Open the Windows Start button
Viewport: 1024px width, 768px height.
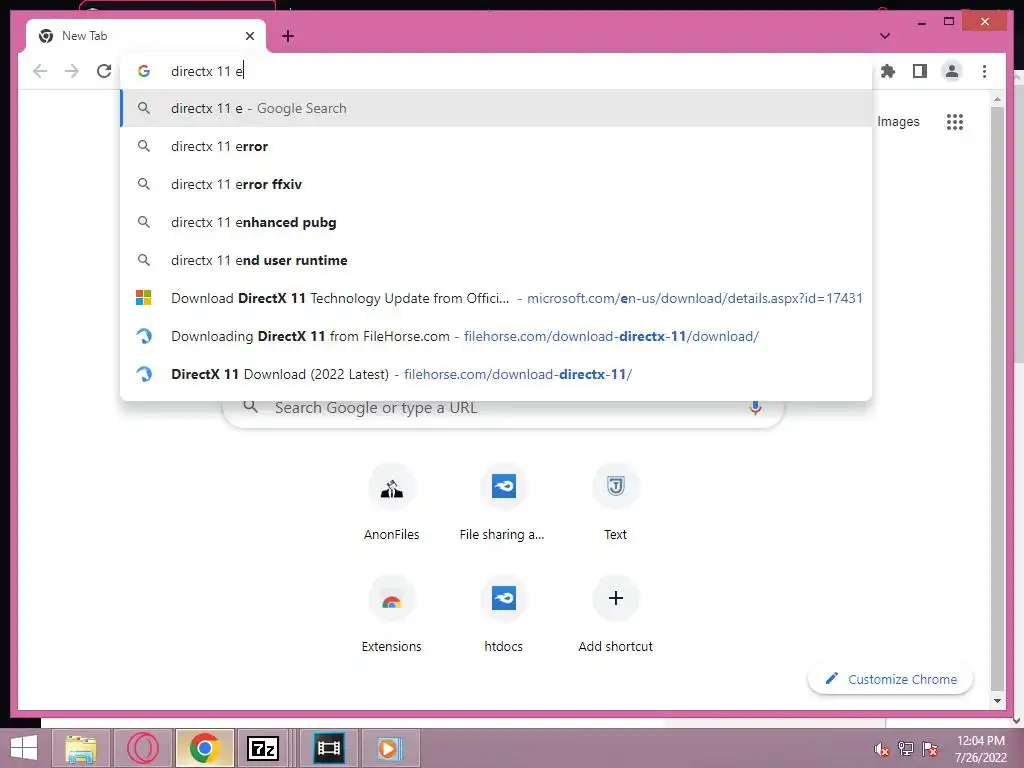coord(24,748)
